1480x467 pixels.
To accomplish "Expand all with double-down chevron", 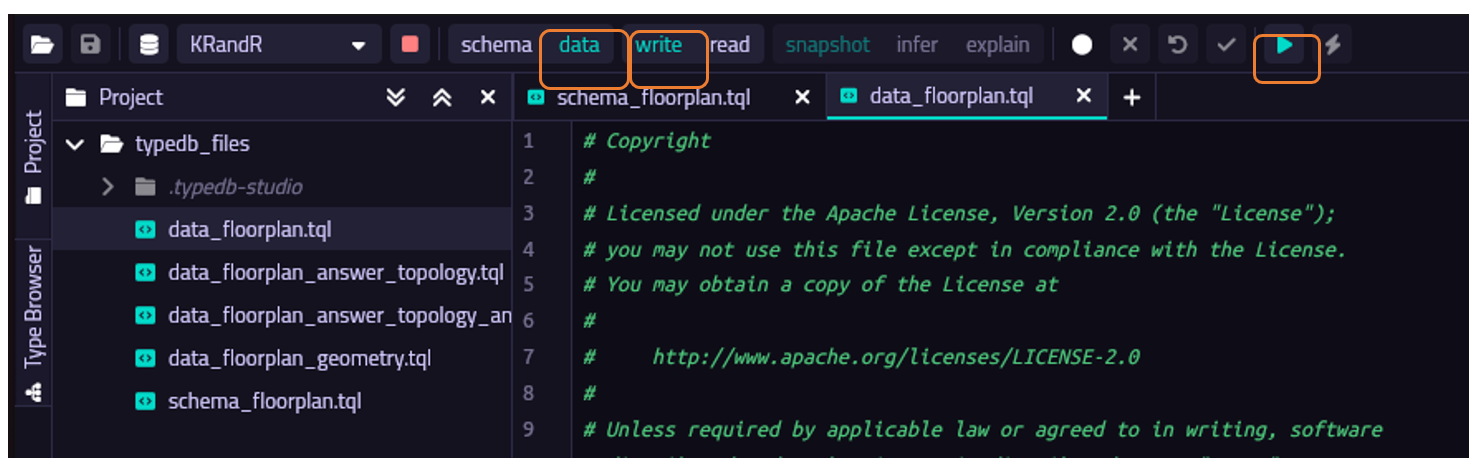I will click(x=396, y=97).
